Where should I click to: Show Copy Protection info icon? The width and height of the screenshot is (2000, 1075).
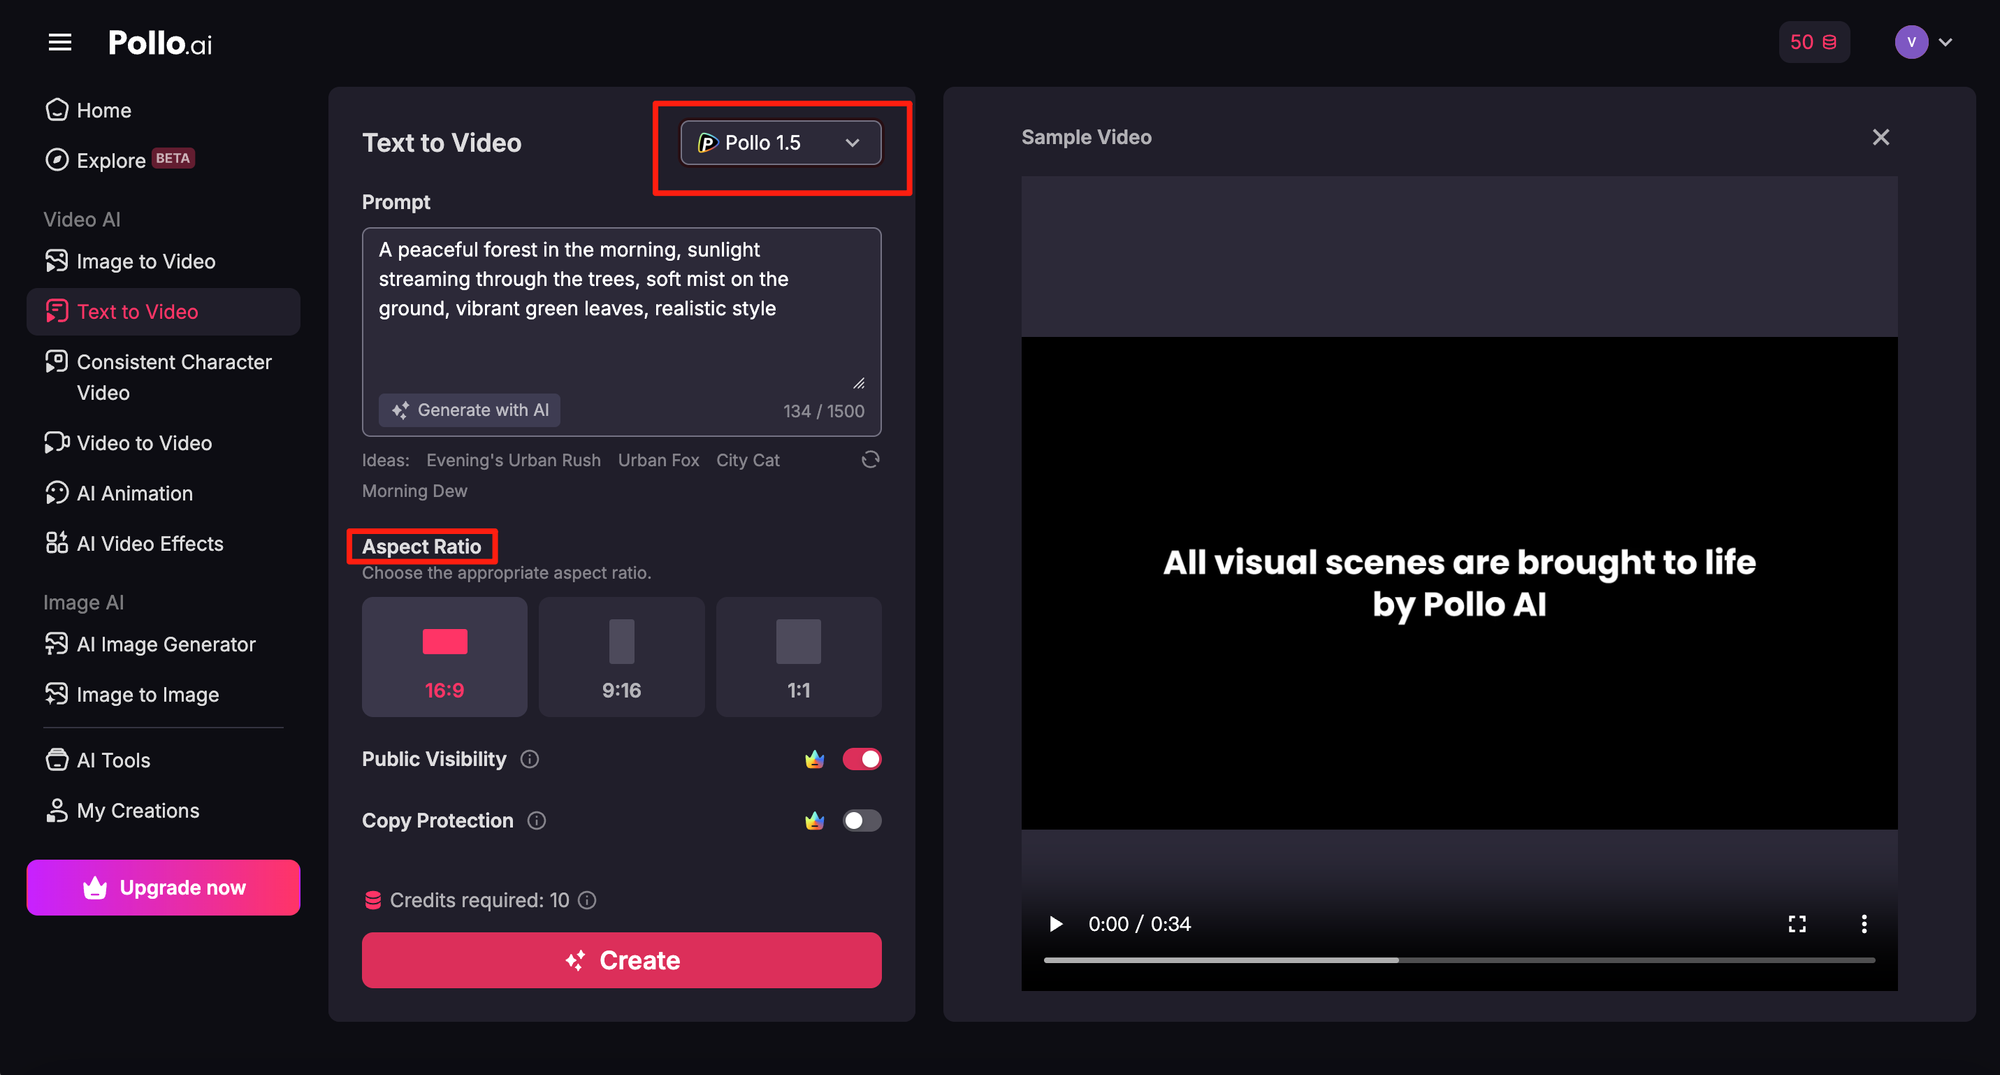537,821
